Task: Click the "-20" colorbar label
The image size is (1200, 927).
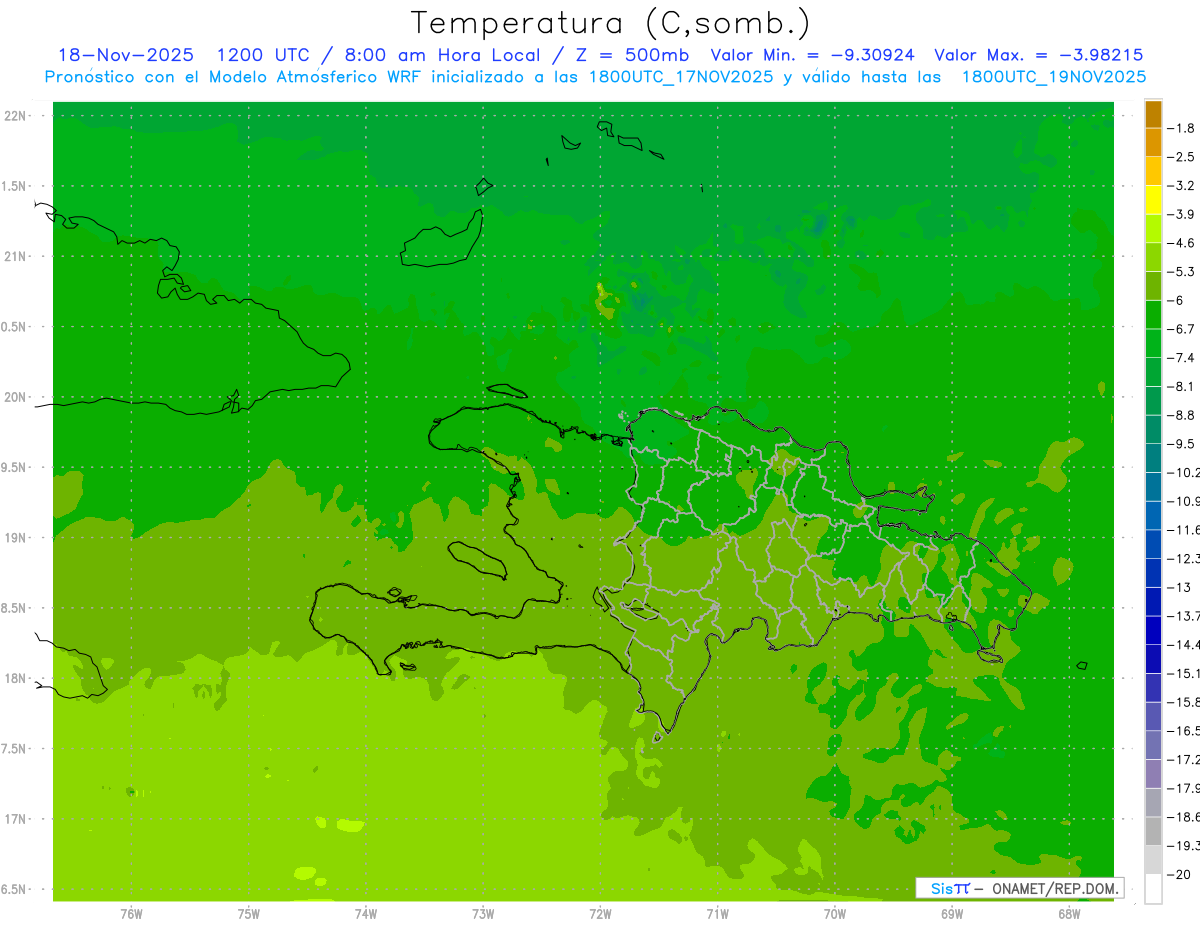Action: tap(1179, 874)
